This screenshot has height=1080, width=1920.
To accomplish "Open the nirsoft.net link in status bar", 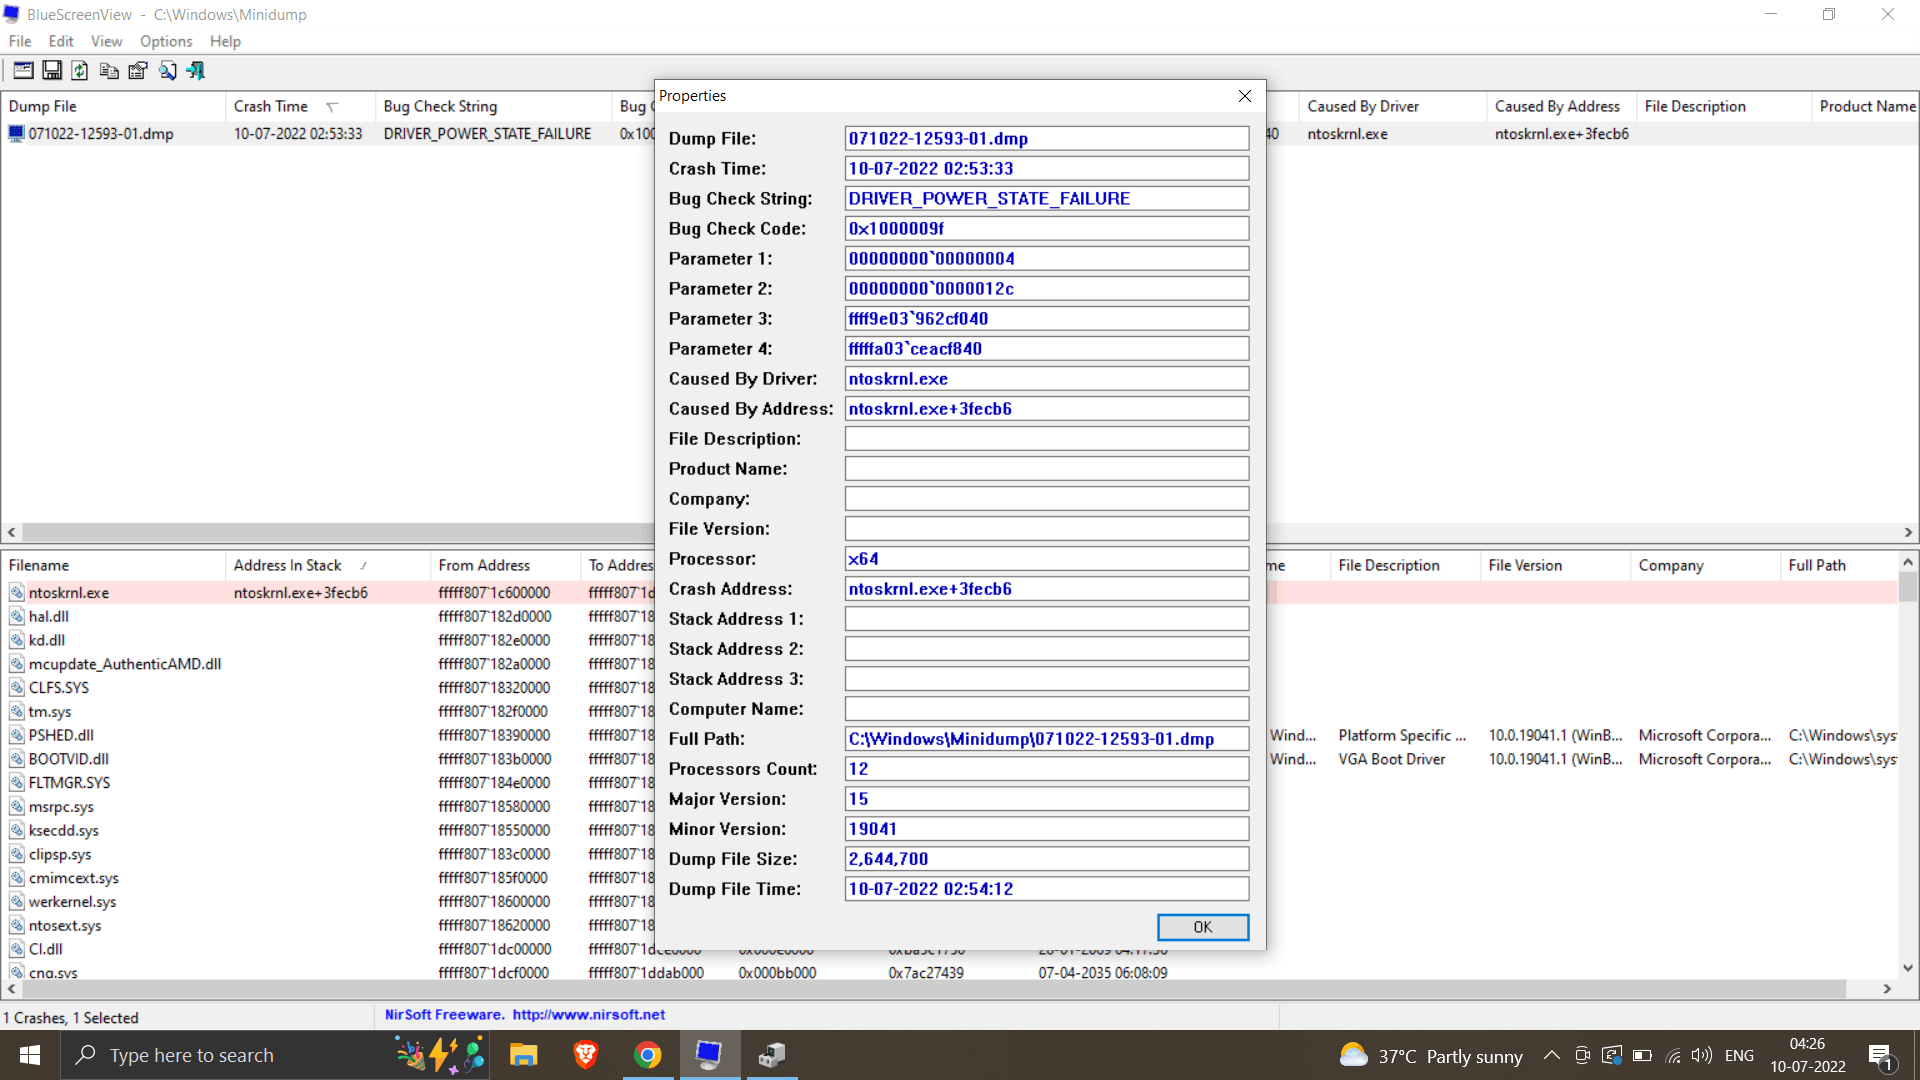I will click(589, 1014).
